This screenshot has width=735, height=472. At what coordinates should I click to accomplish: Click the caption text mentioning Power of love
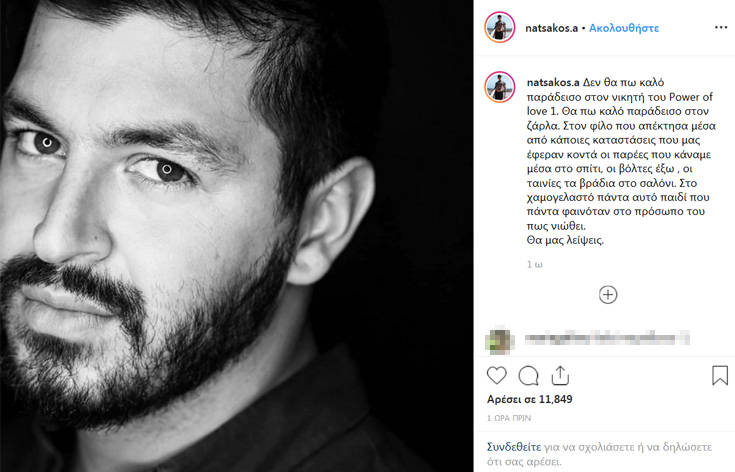point(621,161)
